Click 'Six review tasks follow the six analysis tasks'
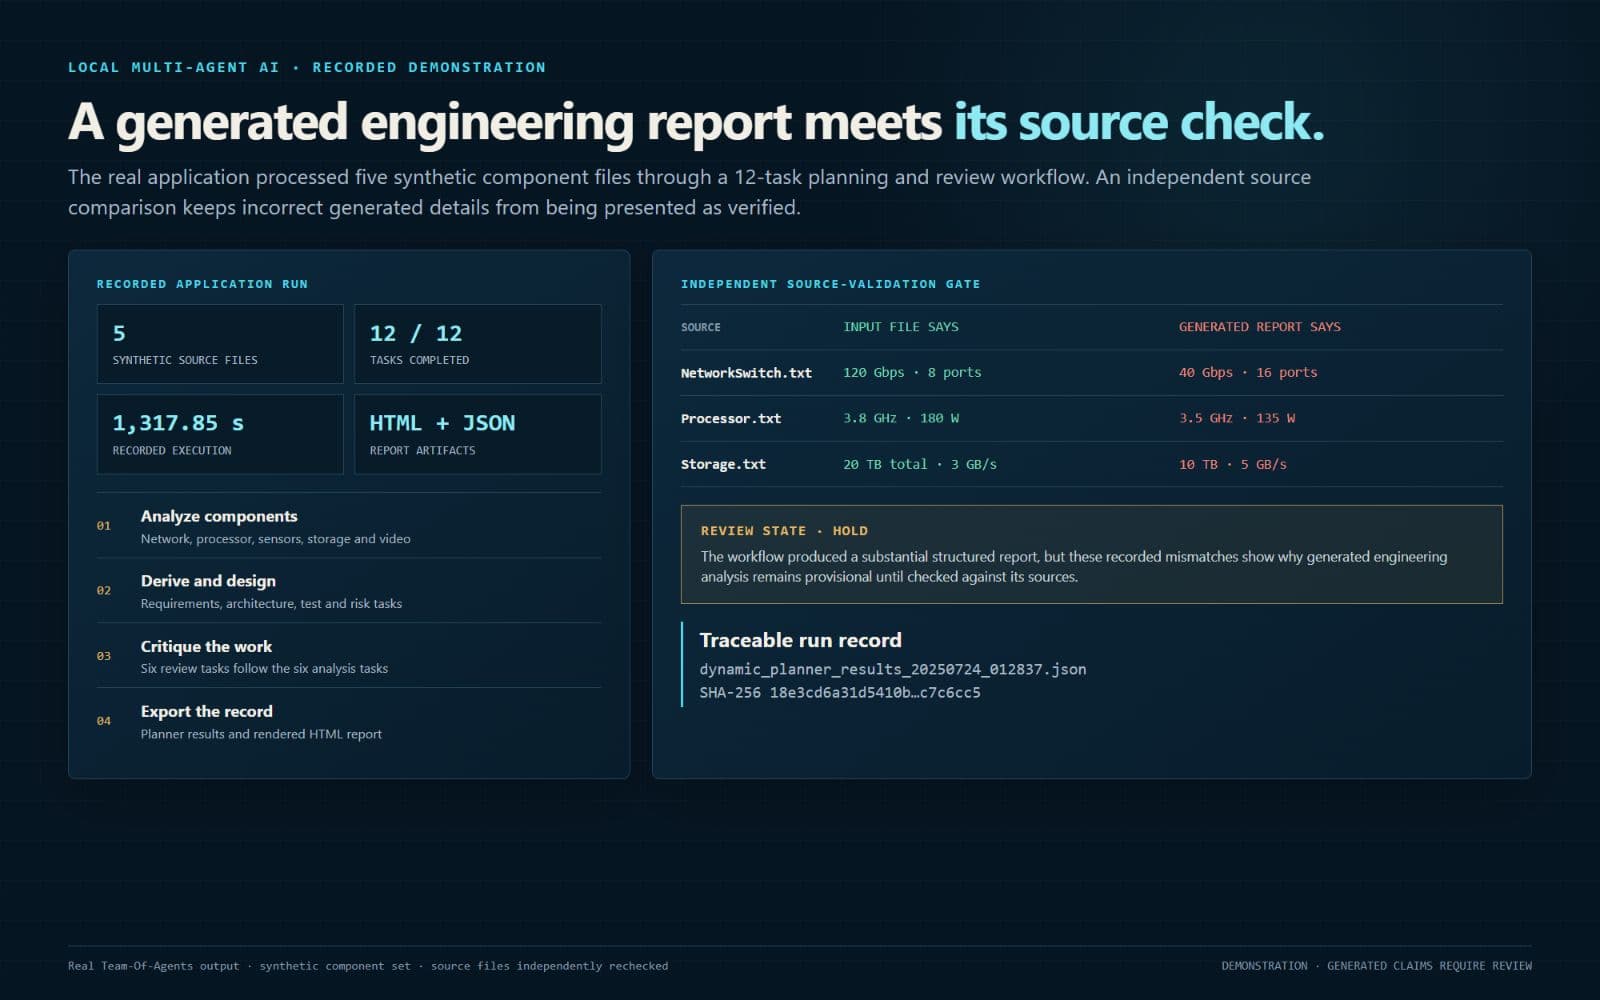Viewport: 1600px width, 1000px height. [x=264, y=669]
